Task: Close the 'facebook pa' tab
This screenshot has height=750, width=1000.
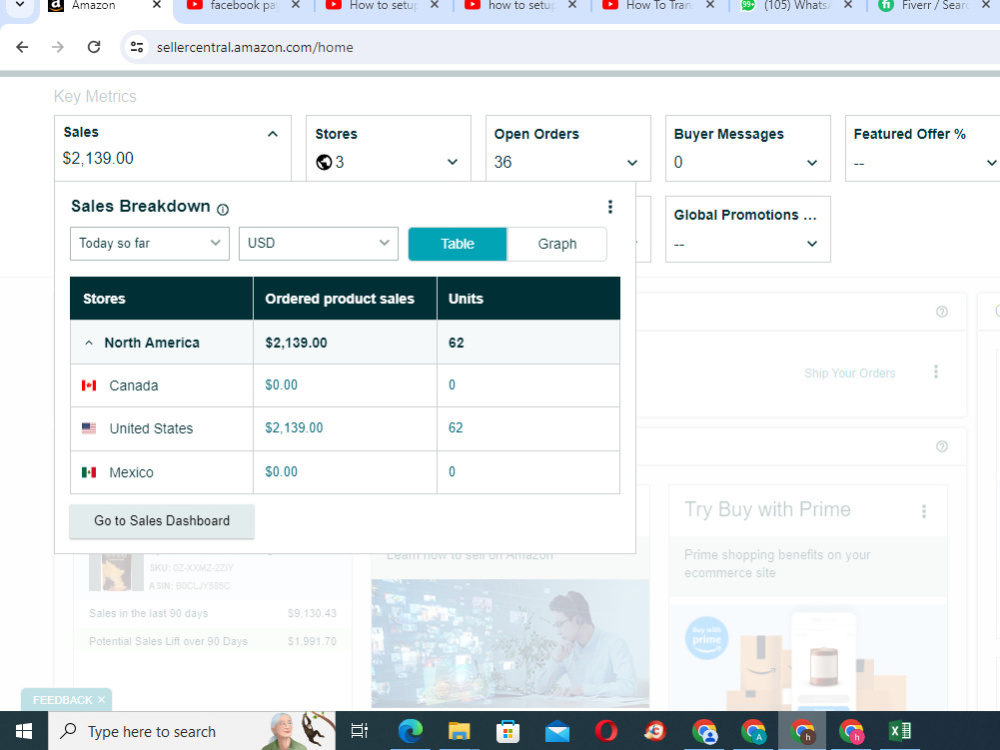Action: pyautogui.click(x=295, y=5)
